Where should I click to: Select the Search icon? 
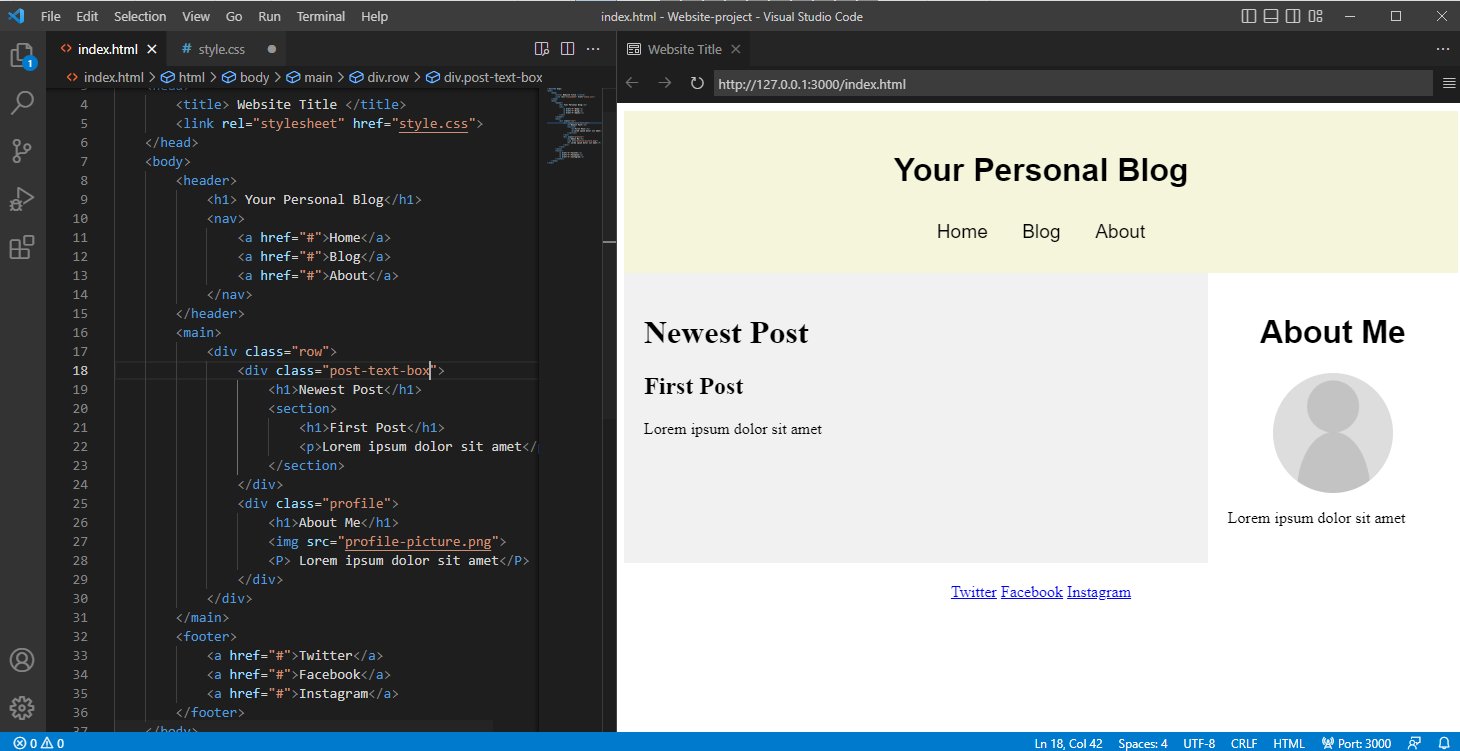(23, 103)
